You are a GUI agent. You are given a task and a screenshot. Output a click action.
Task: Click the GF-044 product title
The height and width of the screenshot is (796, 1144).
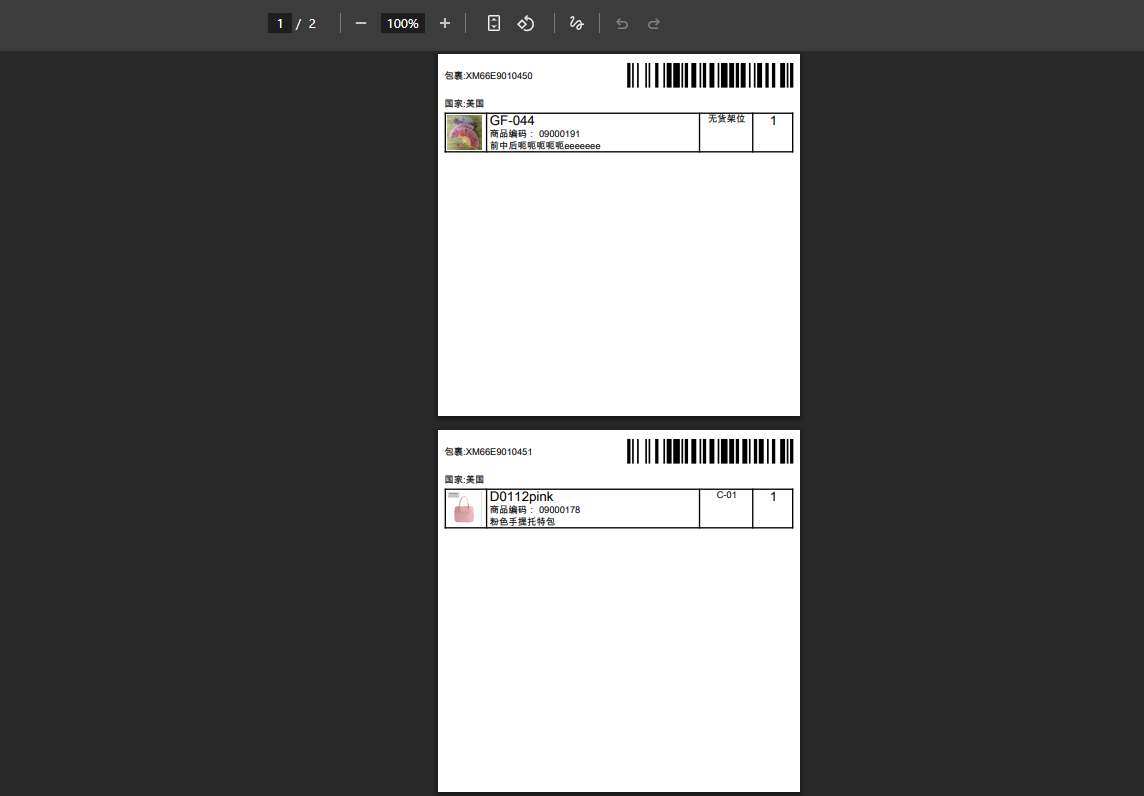512,120
